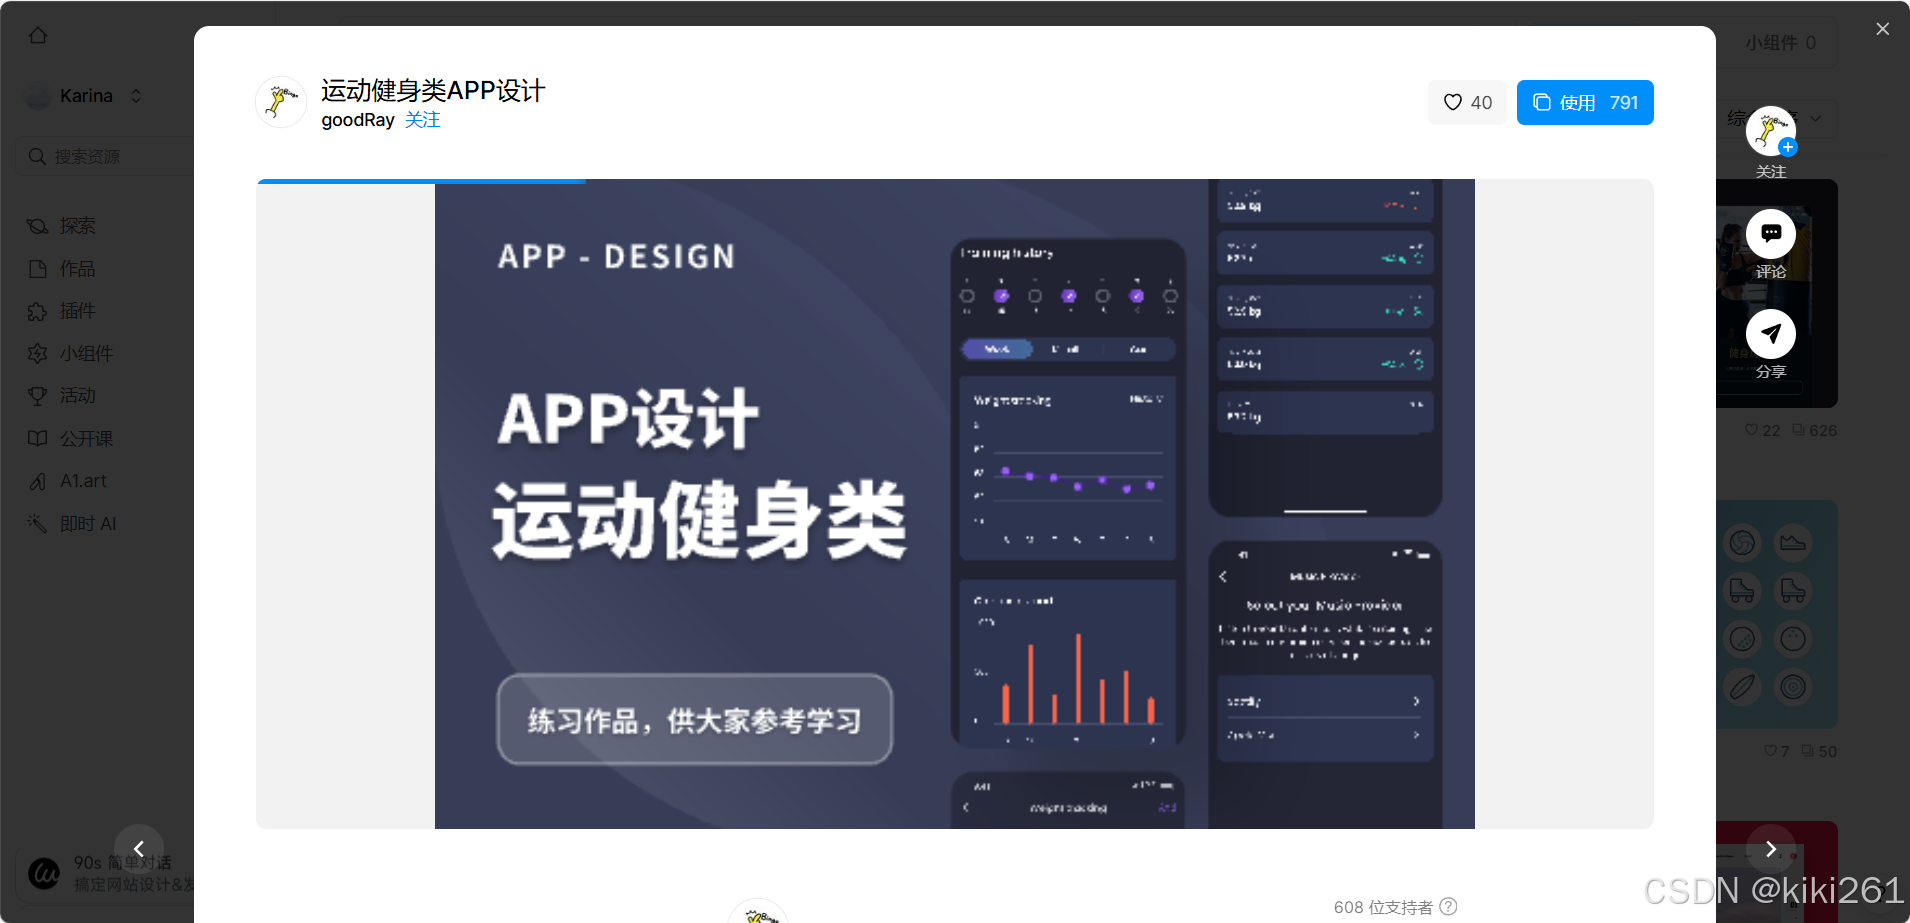
Task: Open the home icon in the sidebar
Action: (x=38, y=36)
